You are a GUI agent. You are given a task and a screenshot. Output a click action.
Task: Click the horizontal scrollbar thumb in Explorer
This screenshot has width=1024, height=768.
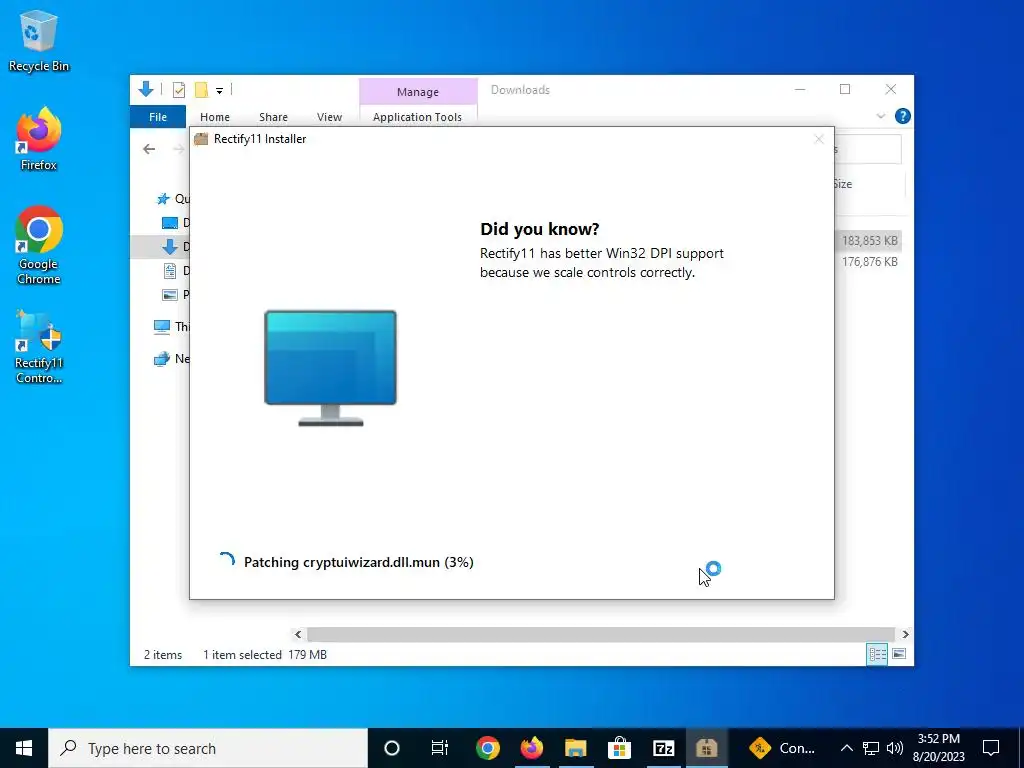600,634
